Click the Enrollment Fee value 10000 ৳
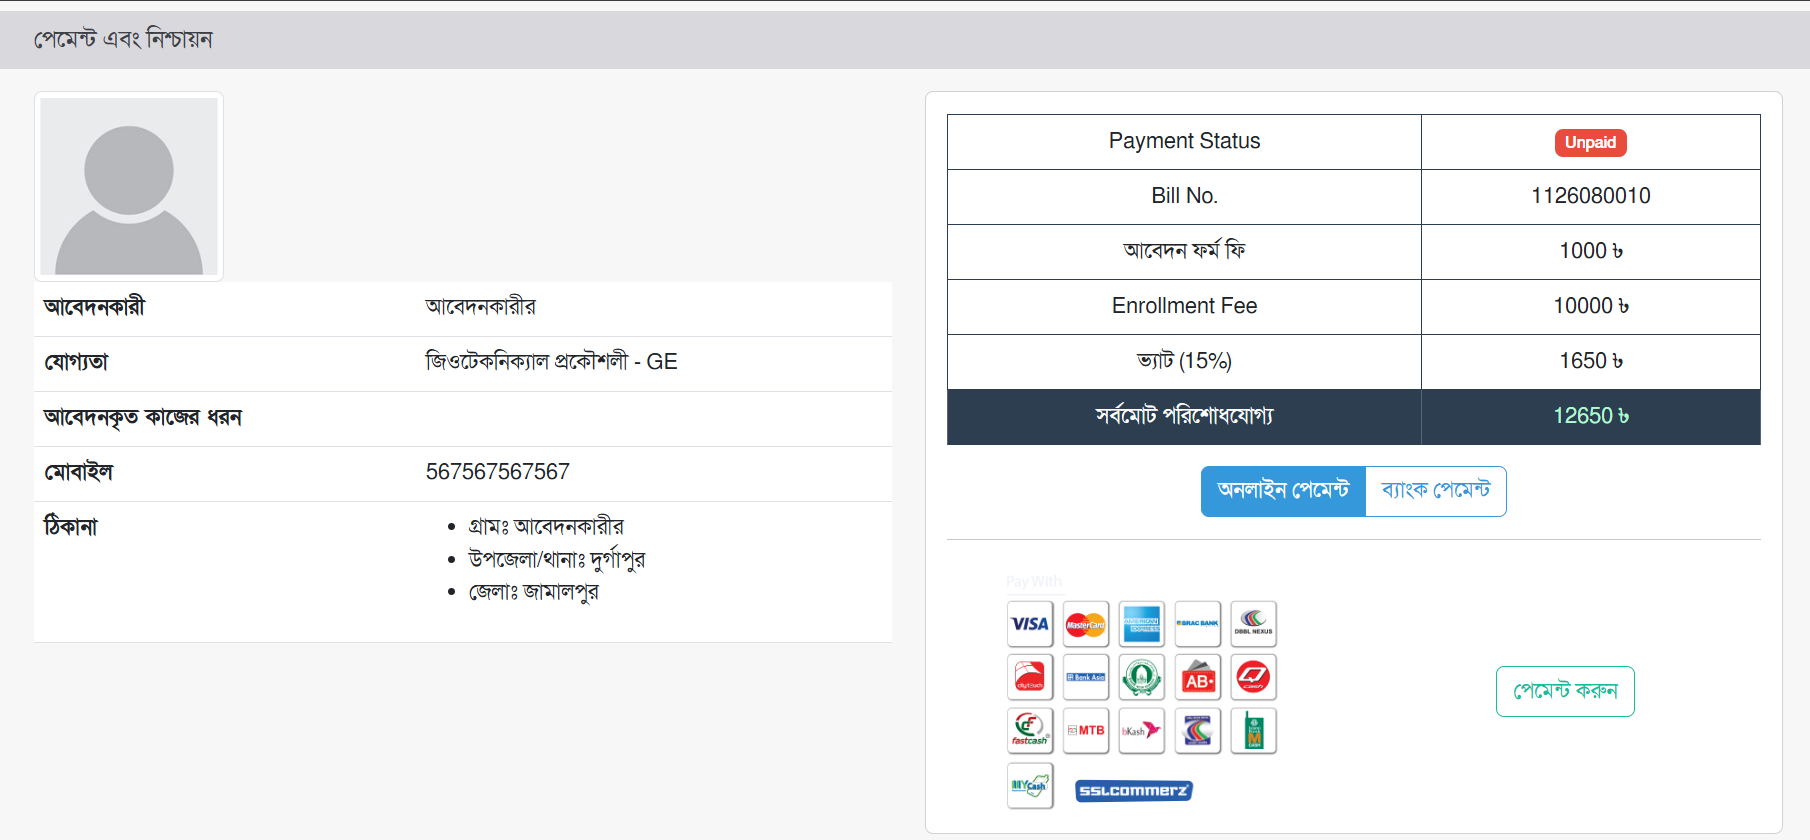1810x840 pixels. point(1591,306)
